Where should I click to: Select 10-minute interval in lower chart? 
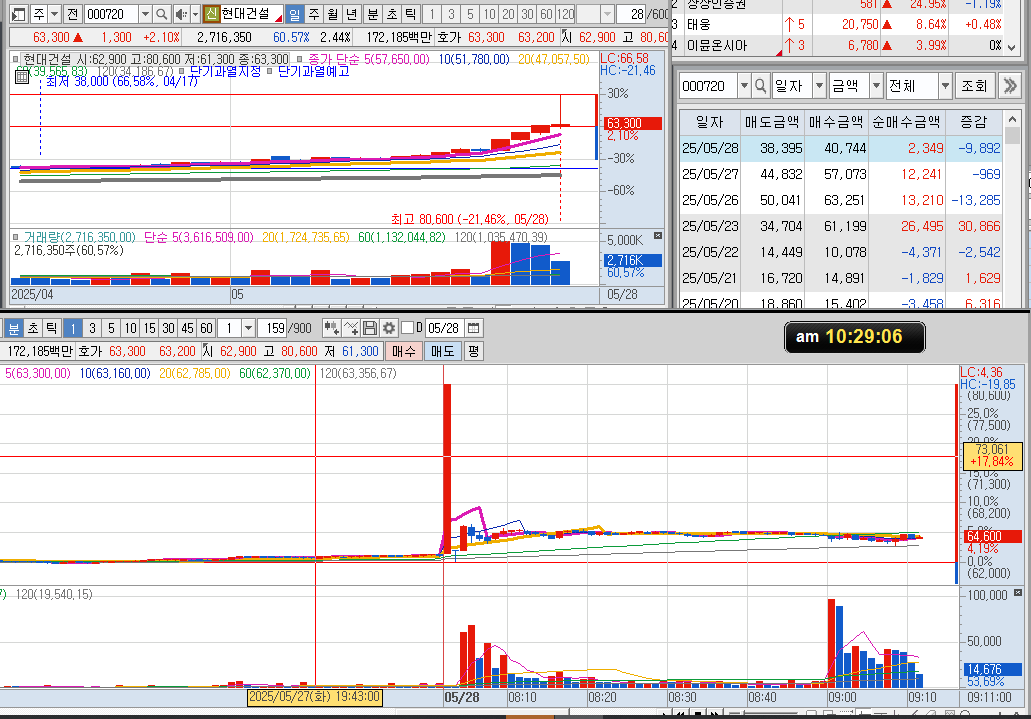130,328
